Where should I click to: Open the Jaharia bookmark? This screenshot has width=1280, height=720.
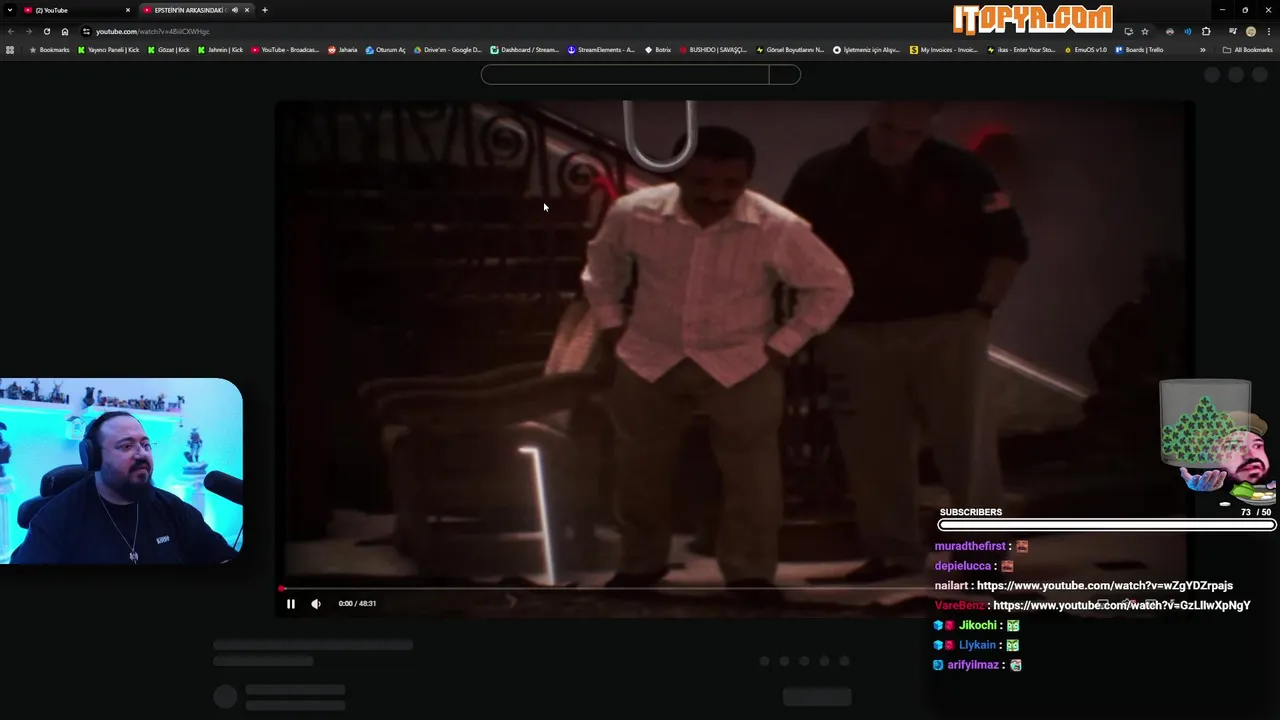342,49
